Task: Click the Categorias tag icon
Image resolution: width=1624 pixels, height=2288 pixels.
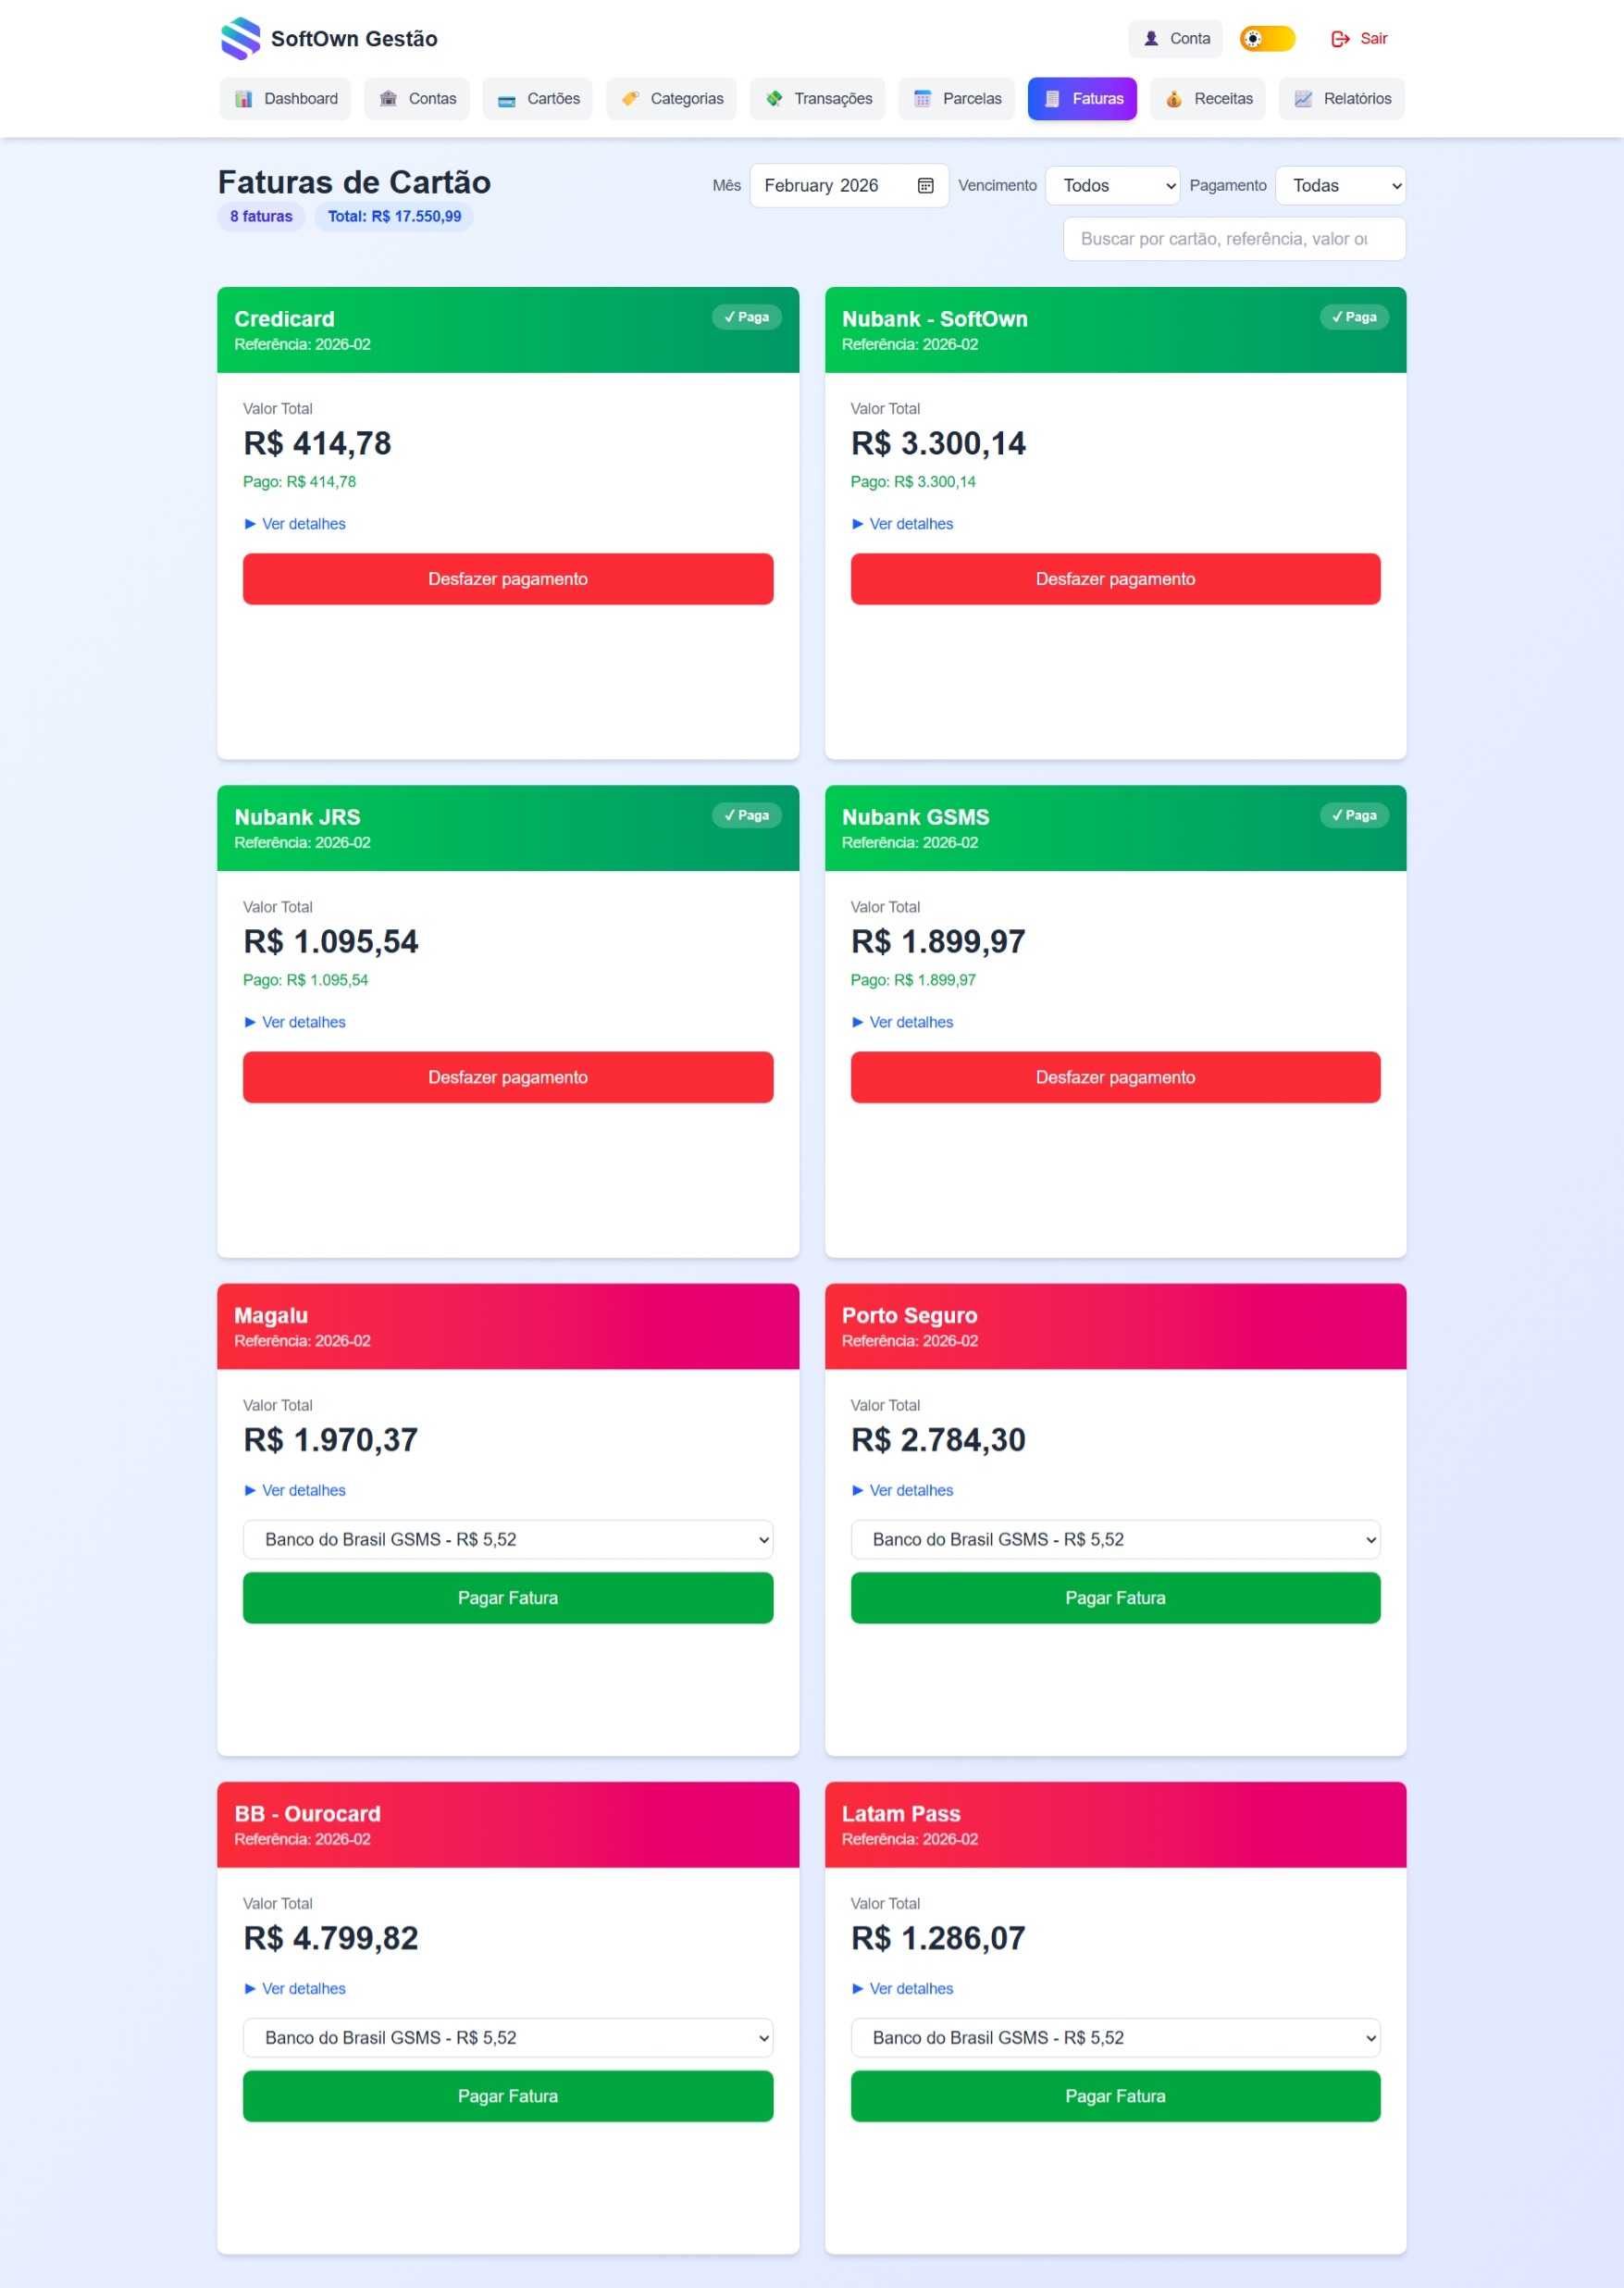Action: point(630,99)
